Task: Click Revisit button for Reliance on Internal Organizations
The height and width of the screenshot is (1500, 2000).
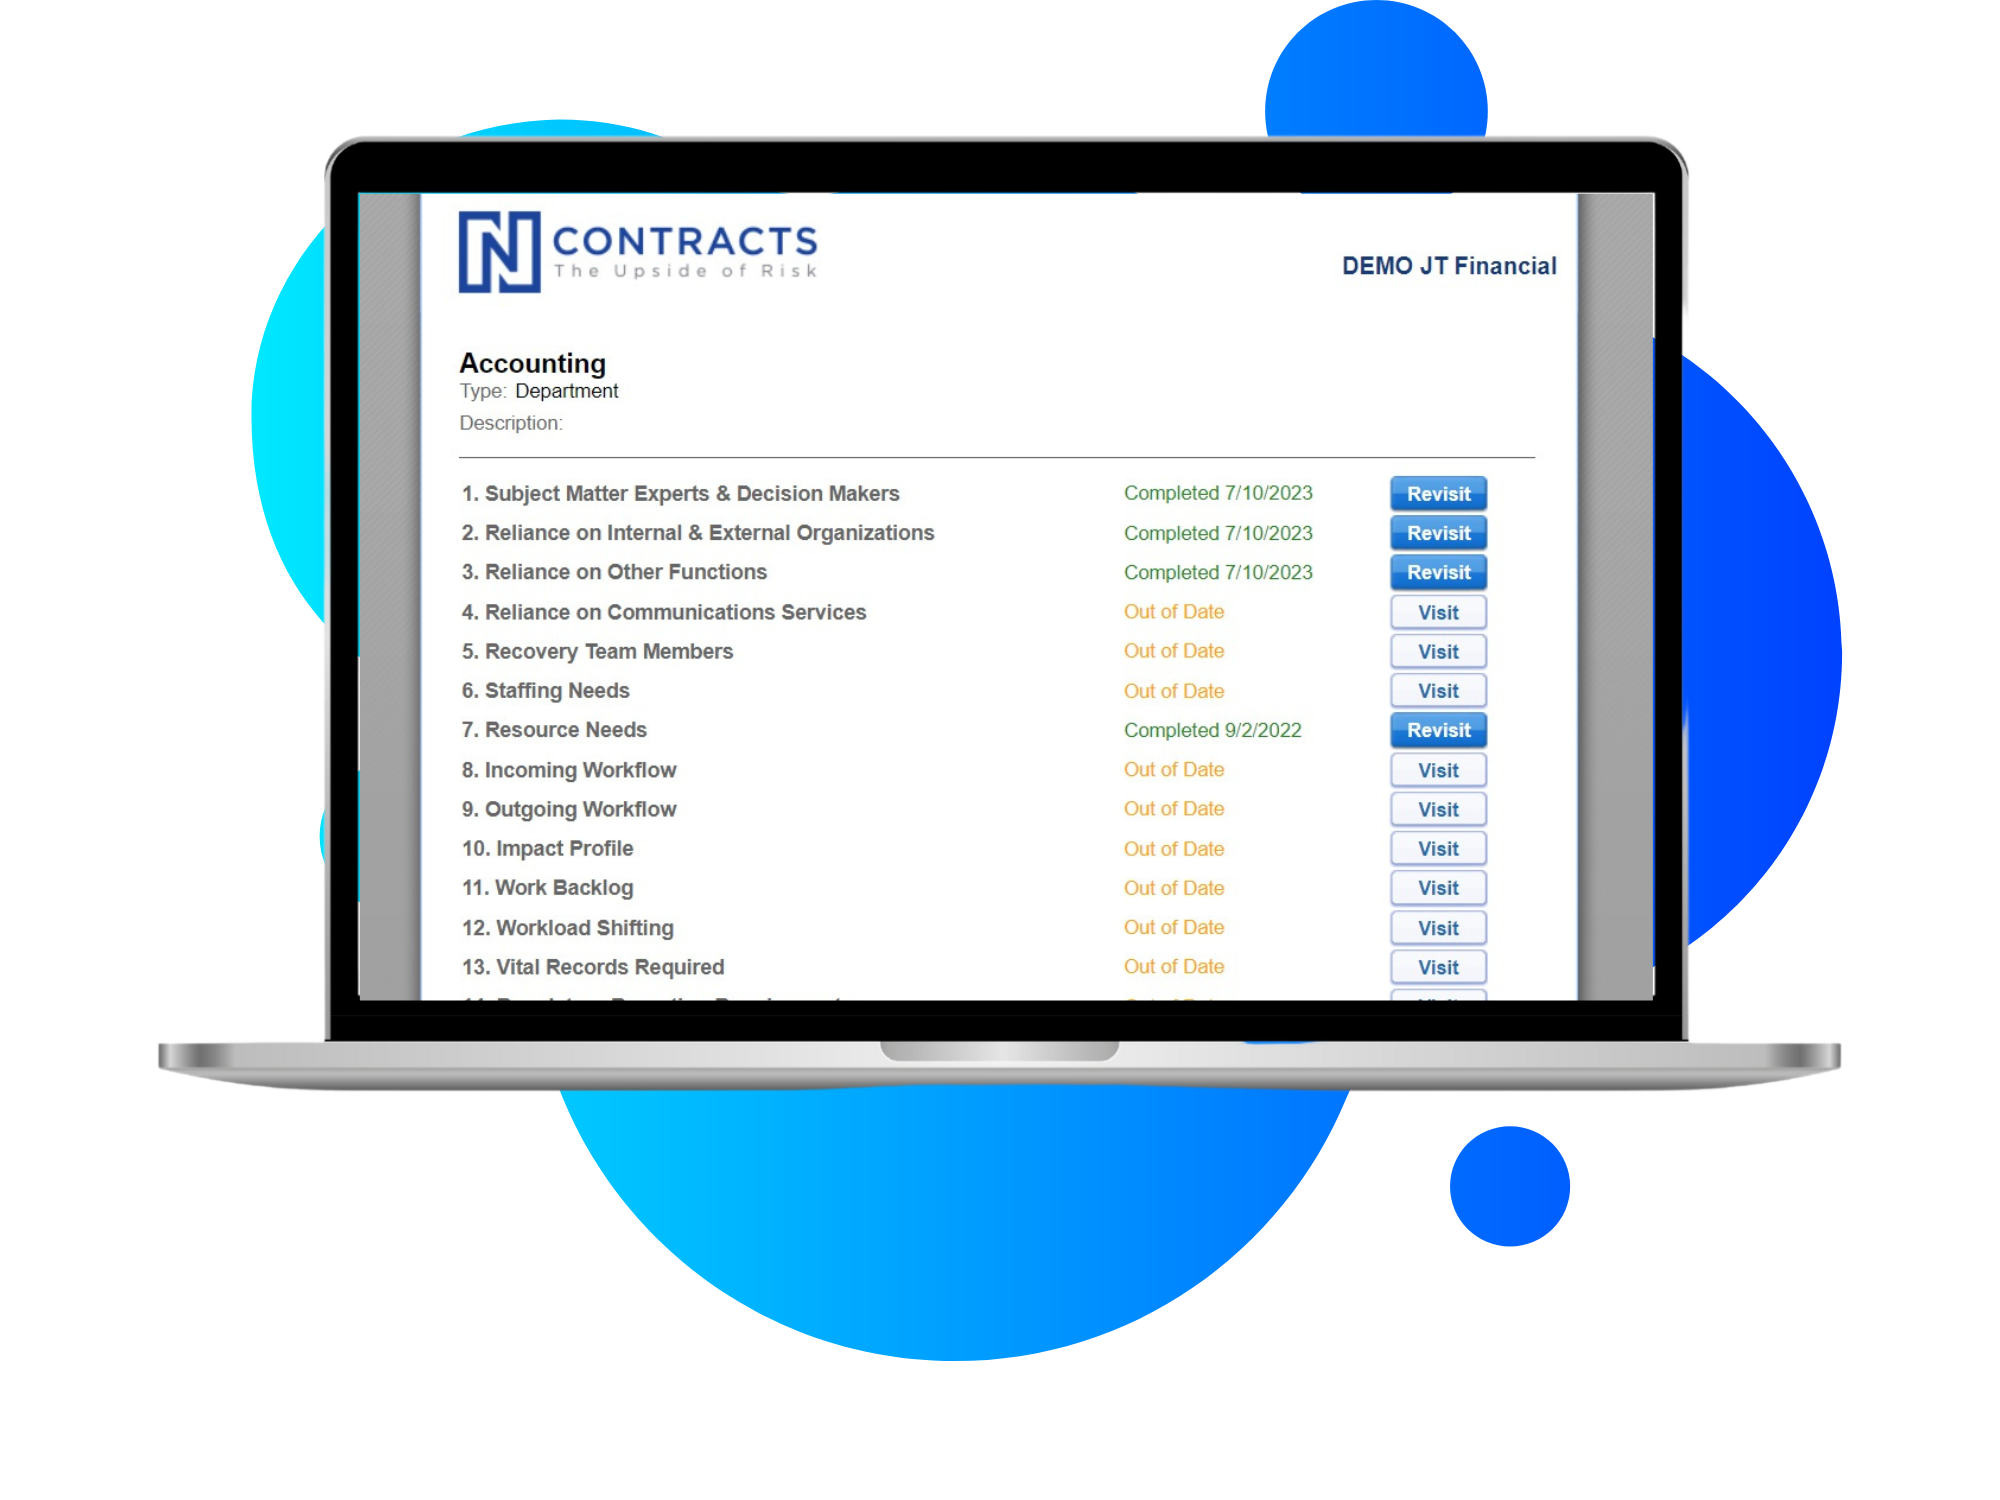Action: tap(1433, 531)
